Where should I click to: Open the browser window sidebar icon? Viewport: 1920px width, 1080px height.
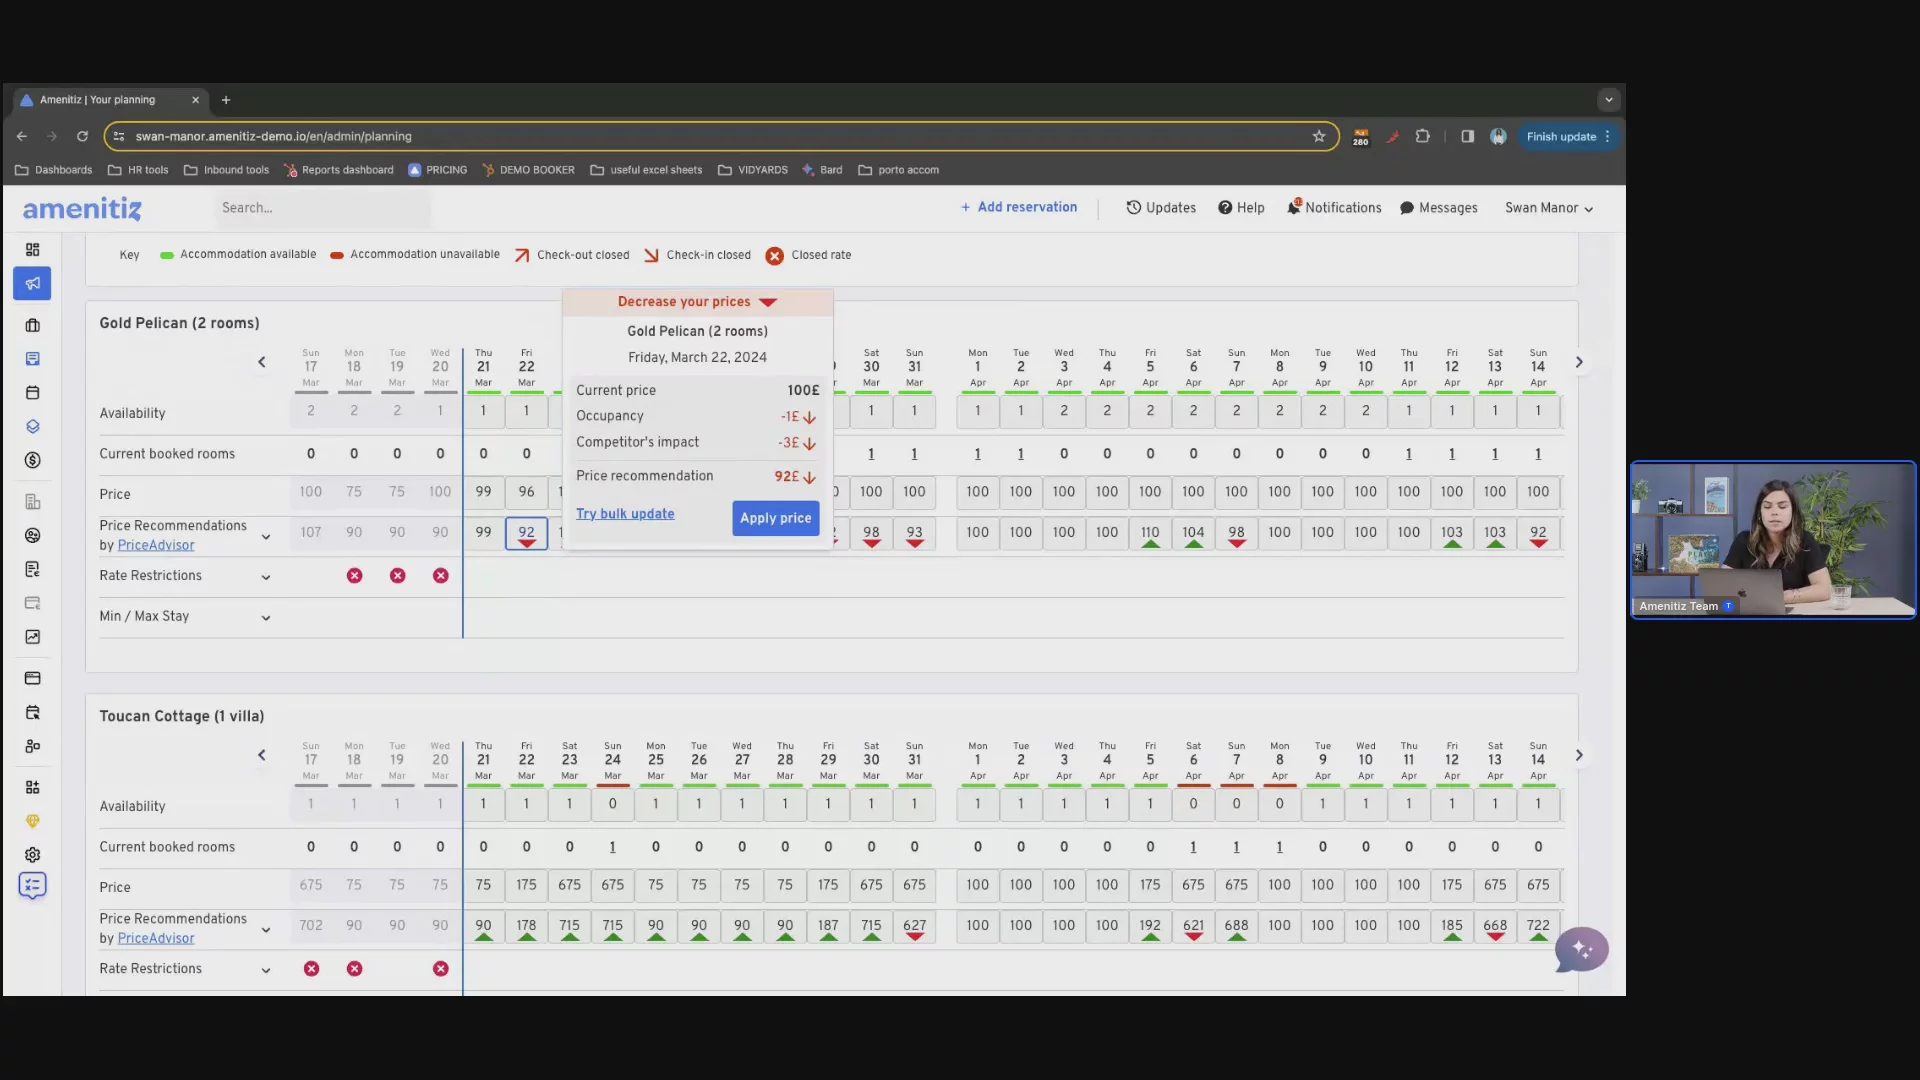pyautogui.click(x=32, y=678)
